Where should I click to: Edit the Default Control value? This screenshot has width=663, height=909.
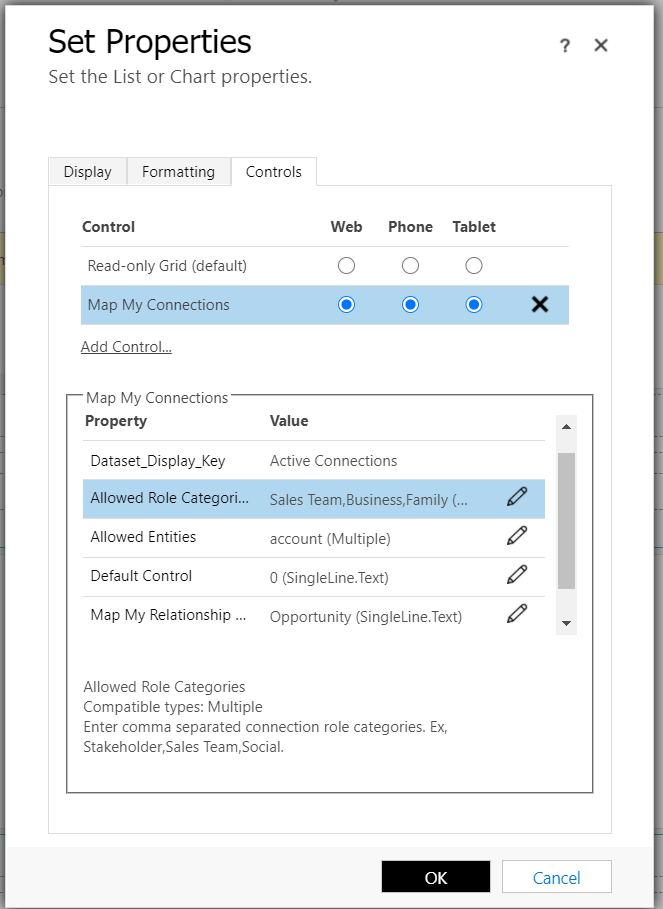point(517,575)
